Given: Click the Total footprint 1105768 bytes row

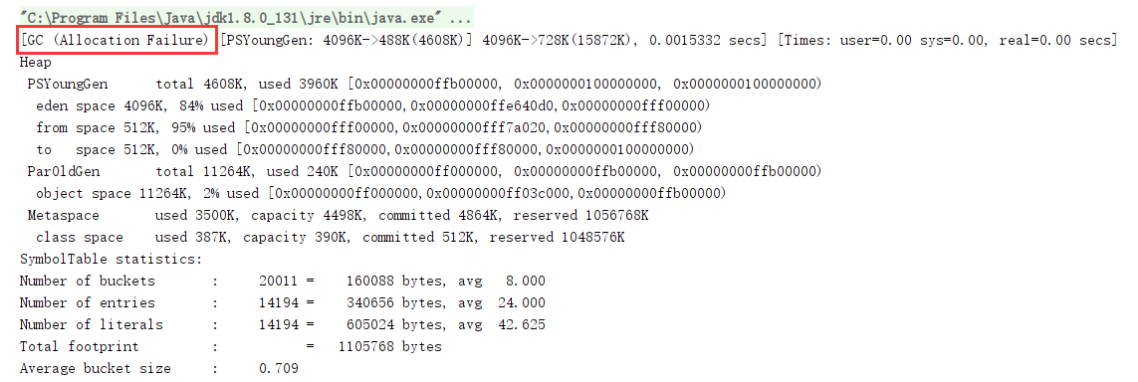Looking at the screenshot, I should click(230, 346).
